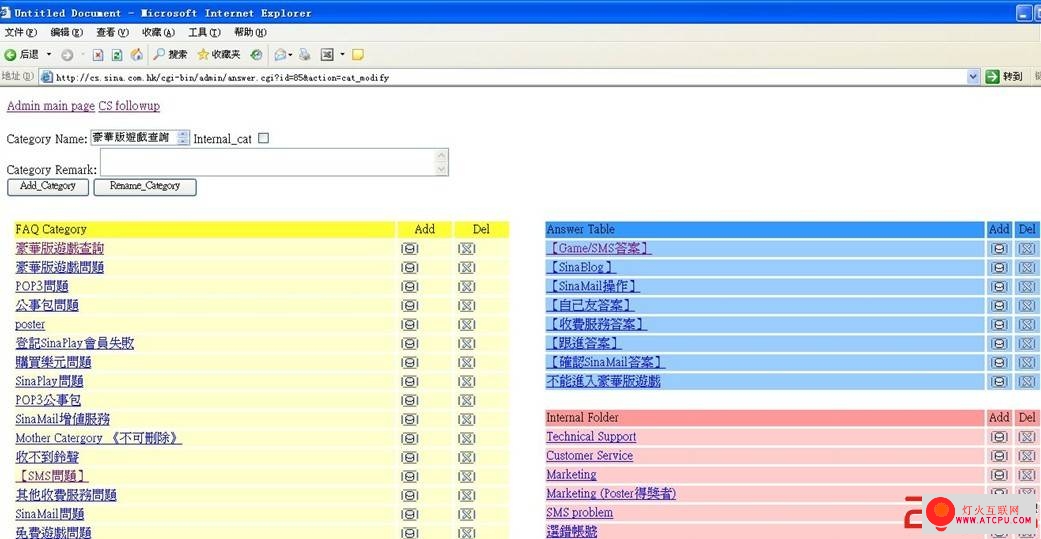Click the Add icon for 【SMS問題】
Viewport: 1041px width, 539px height.
click(x=410, y=476)
